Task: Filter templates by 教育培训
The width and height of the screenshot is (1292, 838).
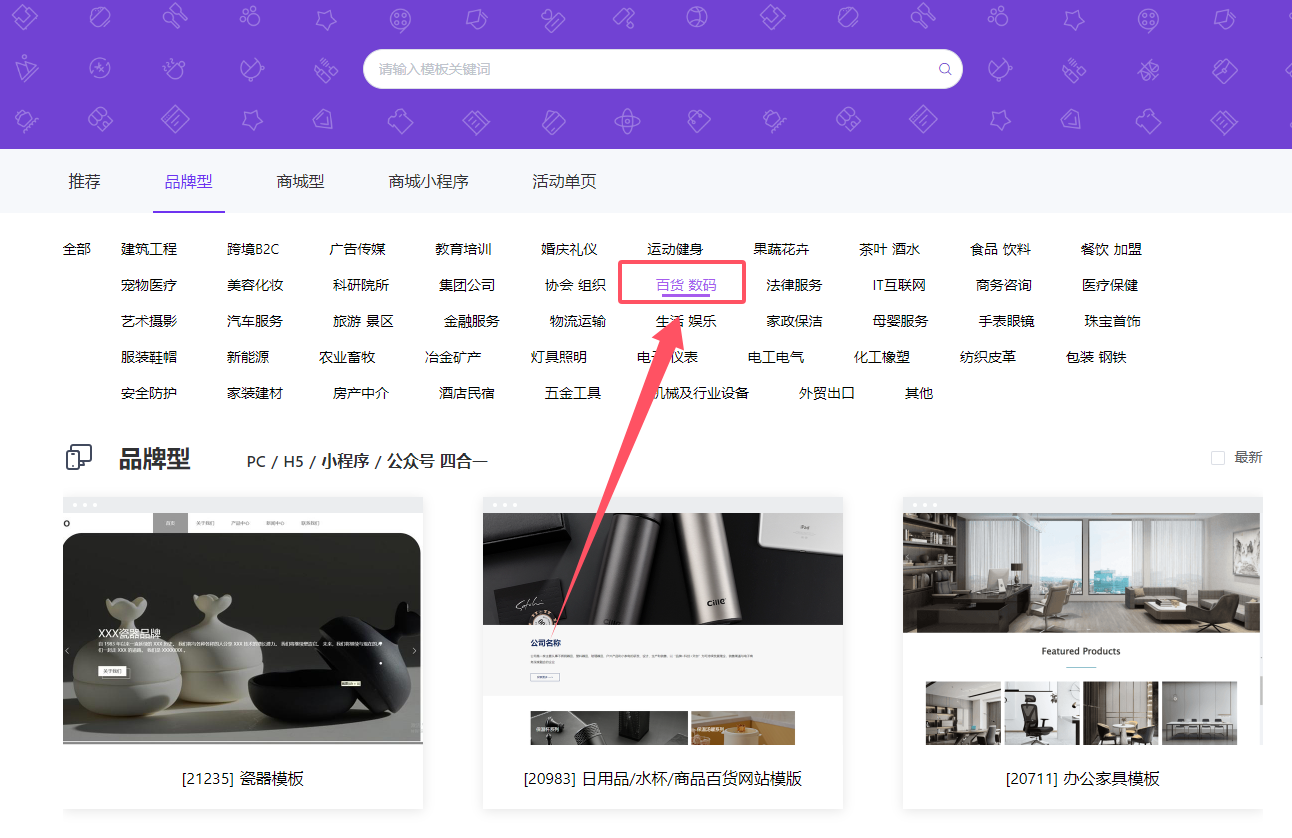Action: [464, 249]
